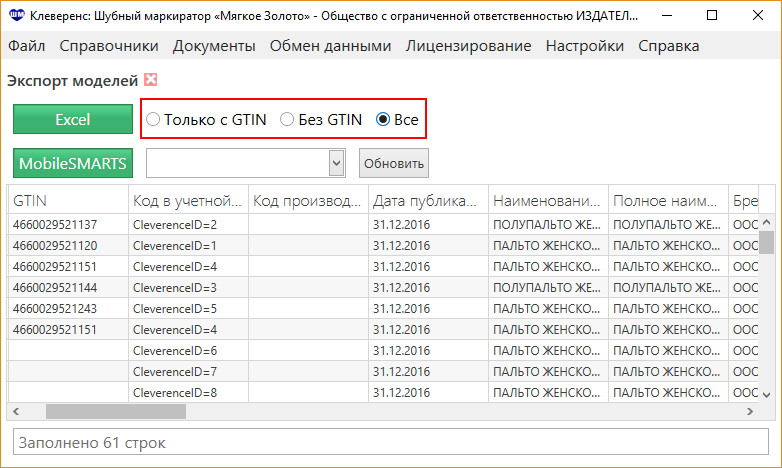
Task: Click the Обновить button
Action: click(393, 163)
